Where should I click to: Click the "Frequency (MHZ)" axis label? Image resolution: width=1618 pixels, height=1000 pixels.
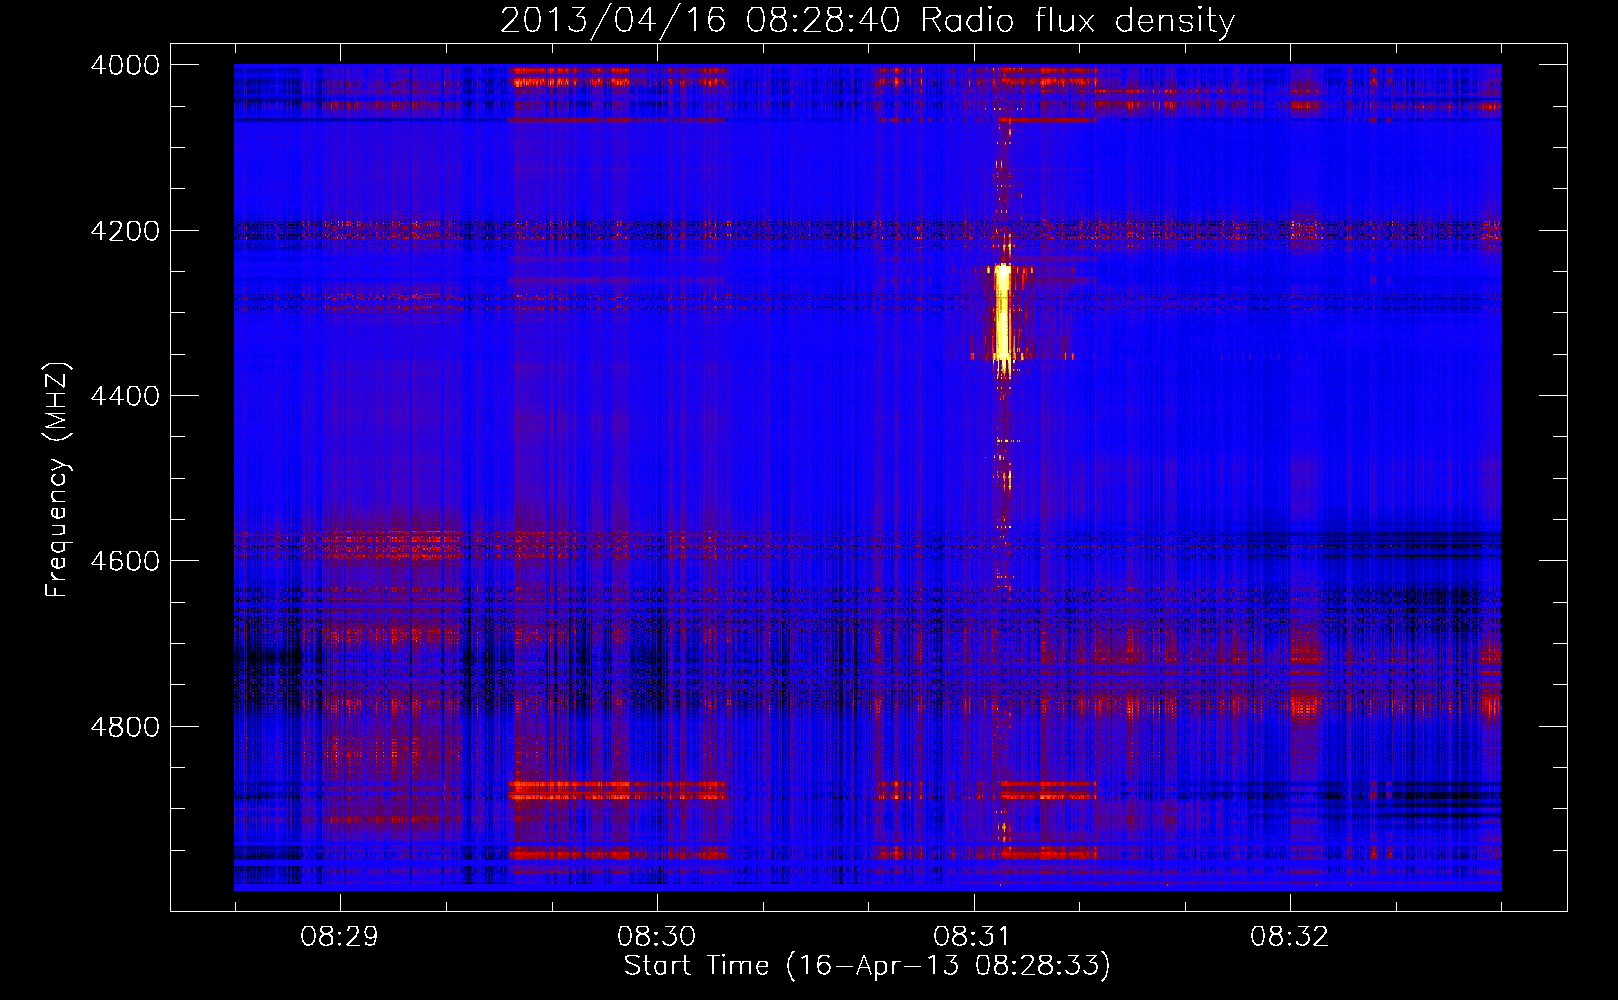coord(58,480)
